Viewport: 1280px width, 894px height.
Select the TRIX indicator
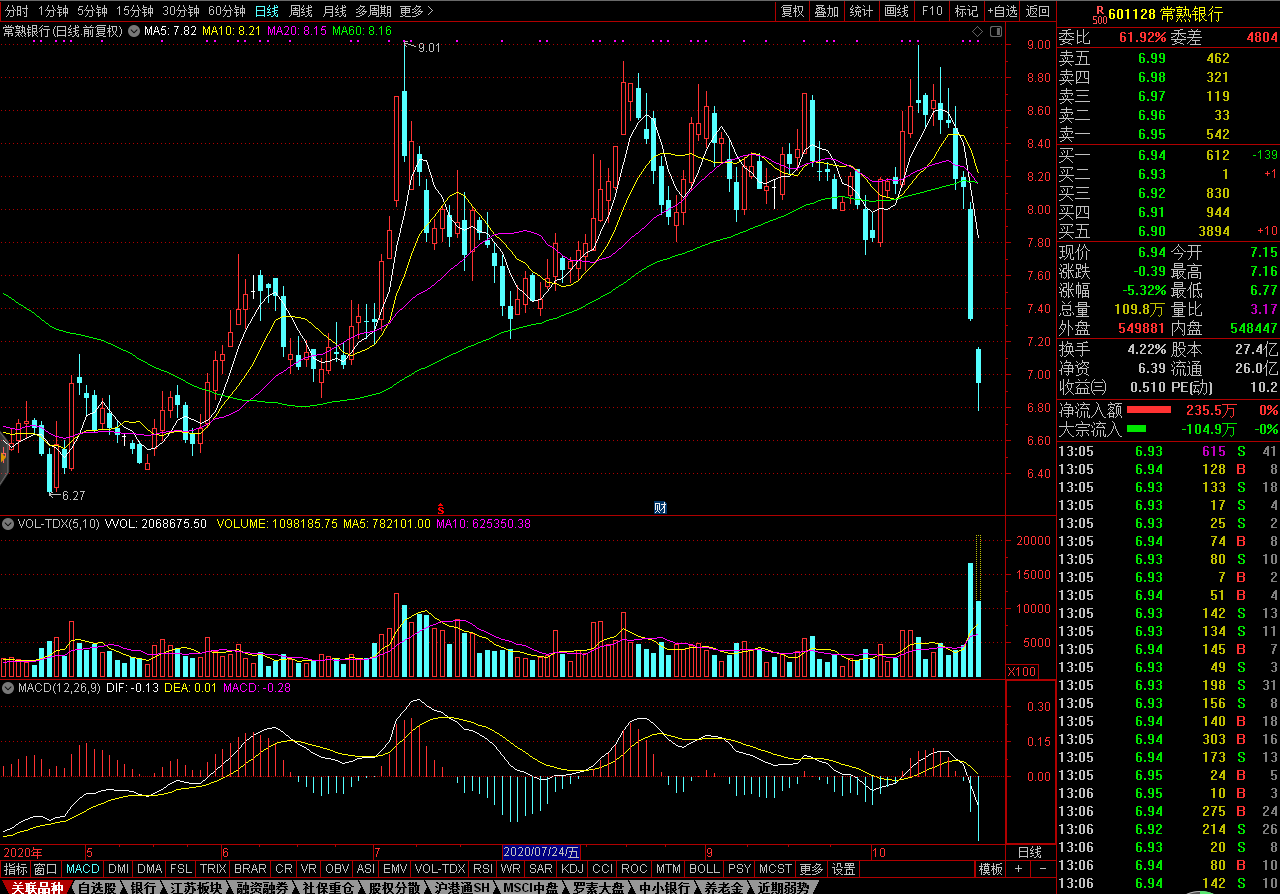(212, 869)
